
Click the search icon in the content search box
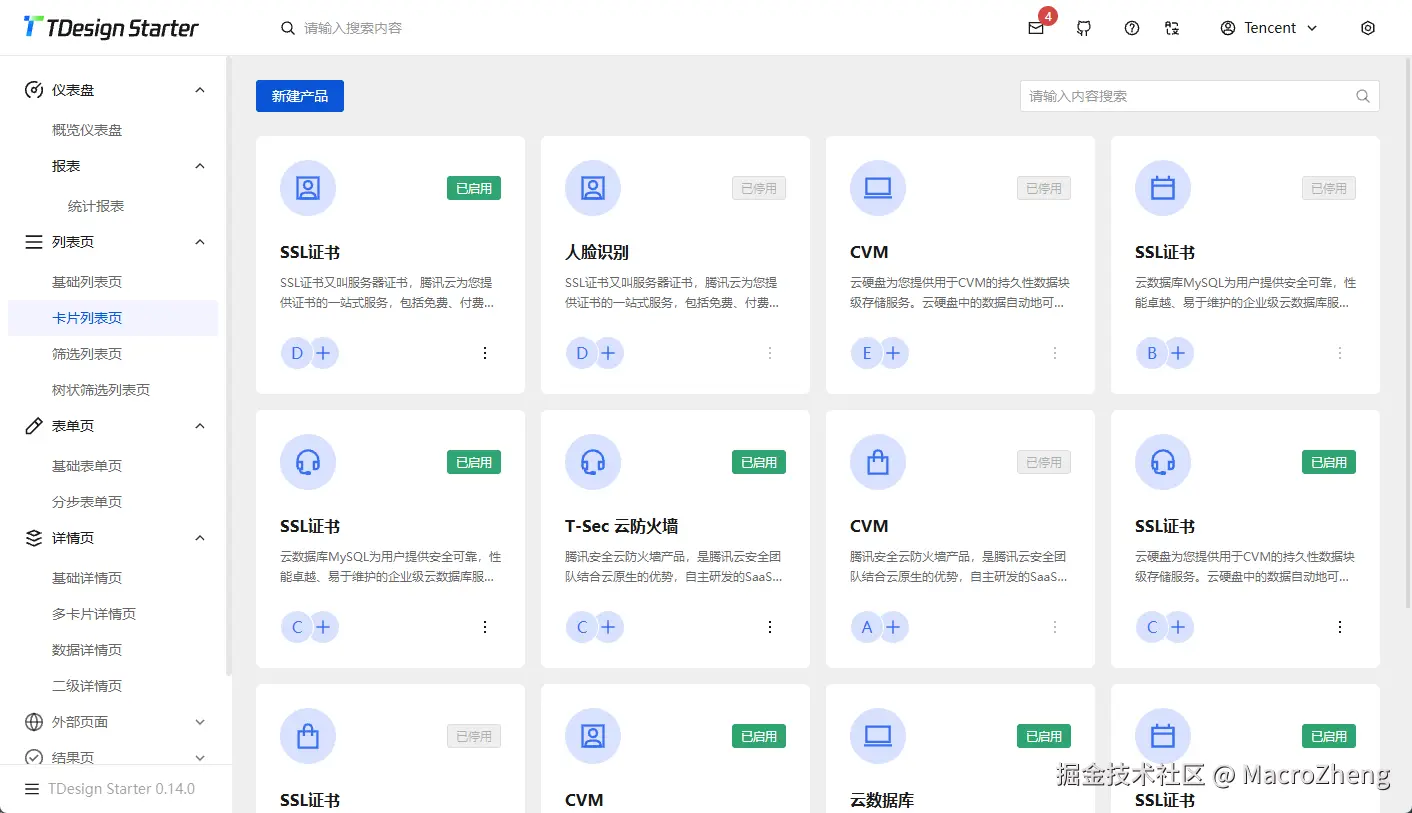tap(1363, 96)
